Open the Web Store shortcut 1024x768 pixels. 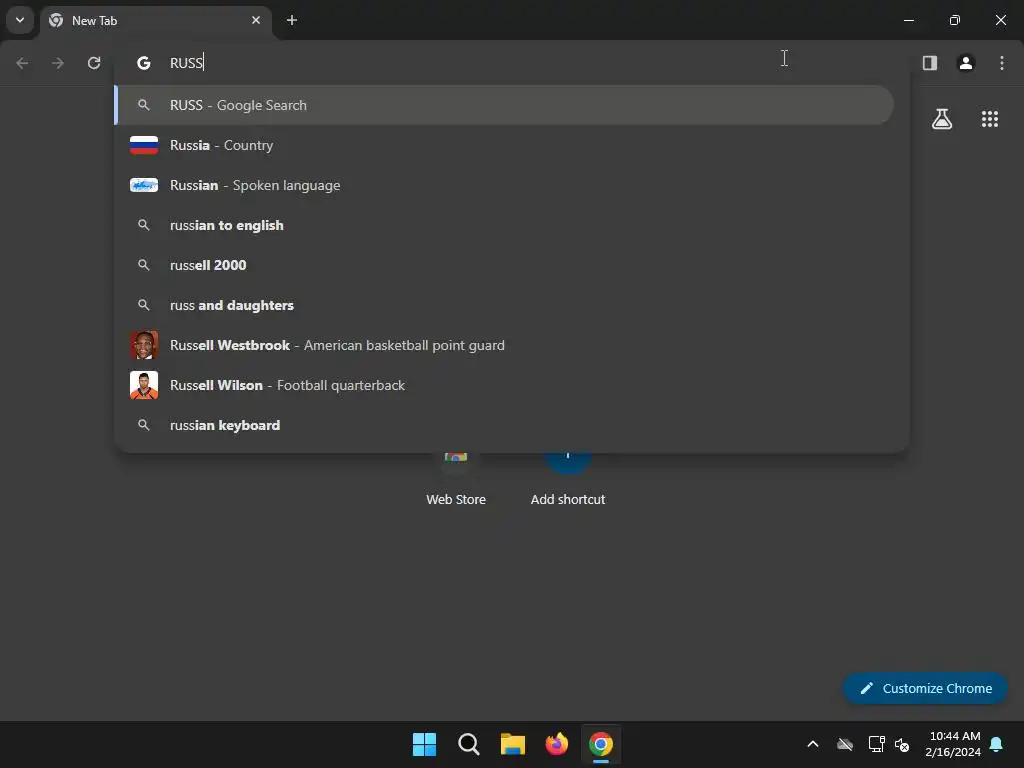[456, 480]
